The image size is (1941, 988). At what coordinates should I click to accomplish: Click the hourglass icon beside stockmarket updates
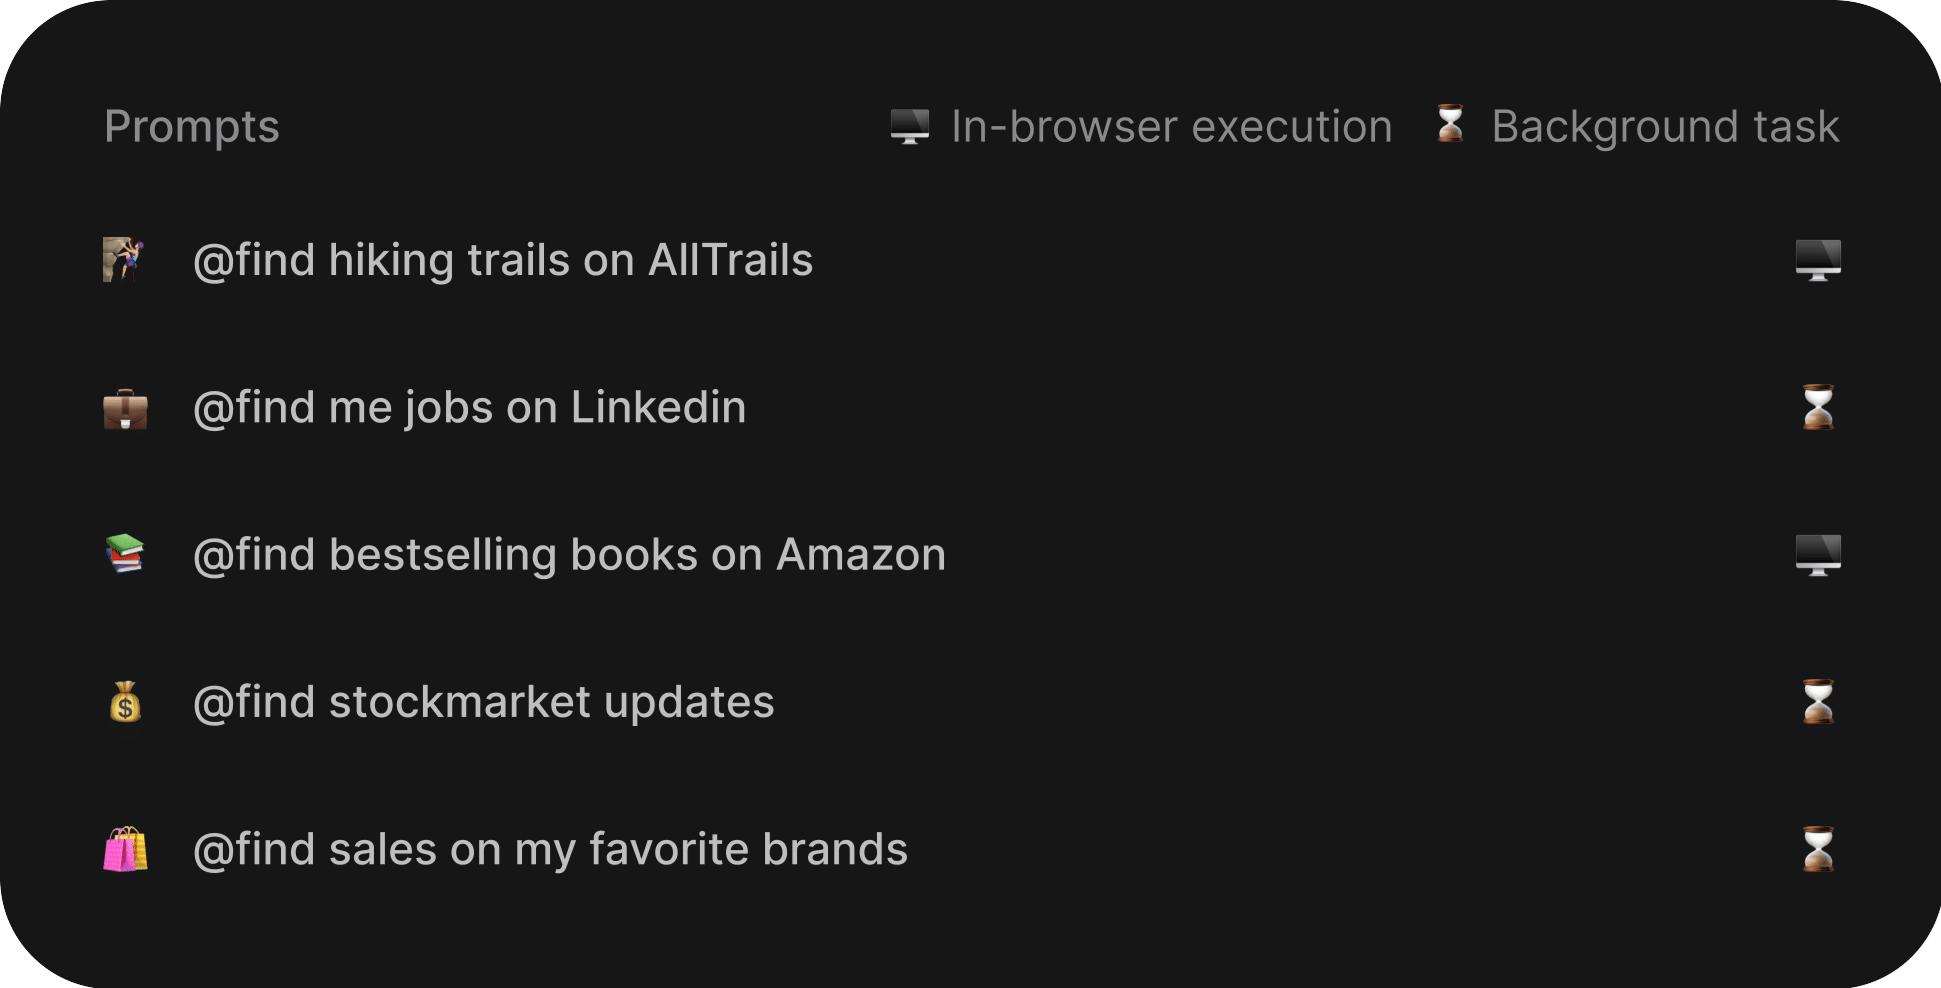[1818, 702]
